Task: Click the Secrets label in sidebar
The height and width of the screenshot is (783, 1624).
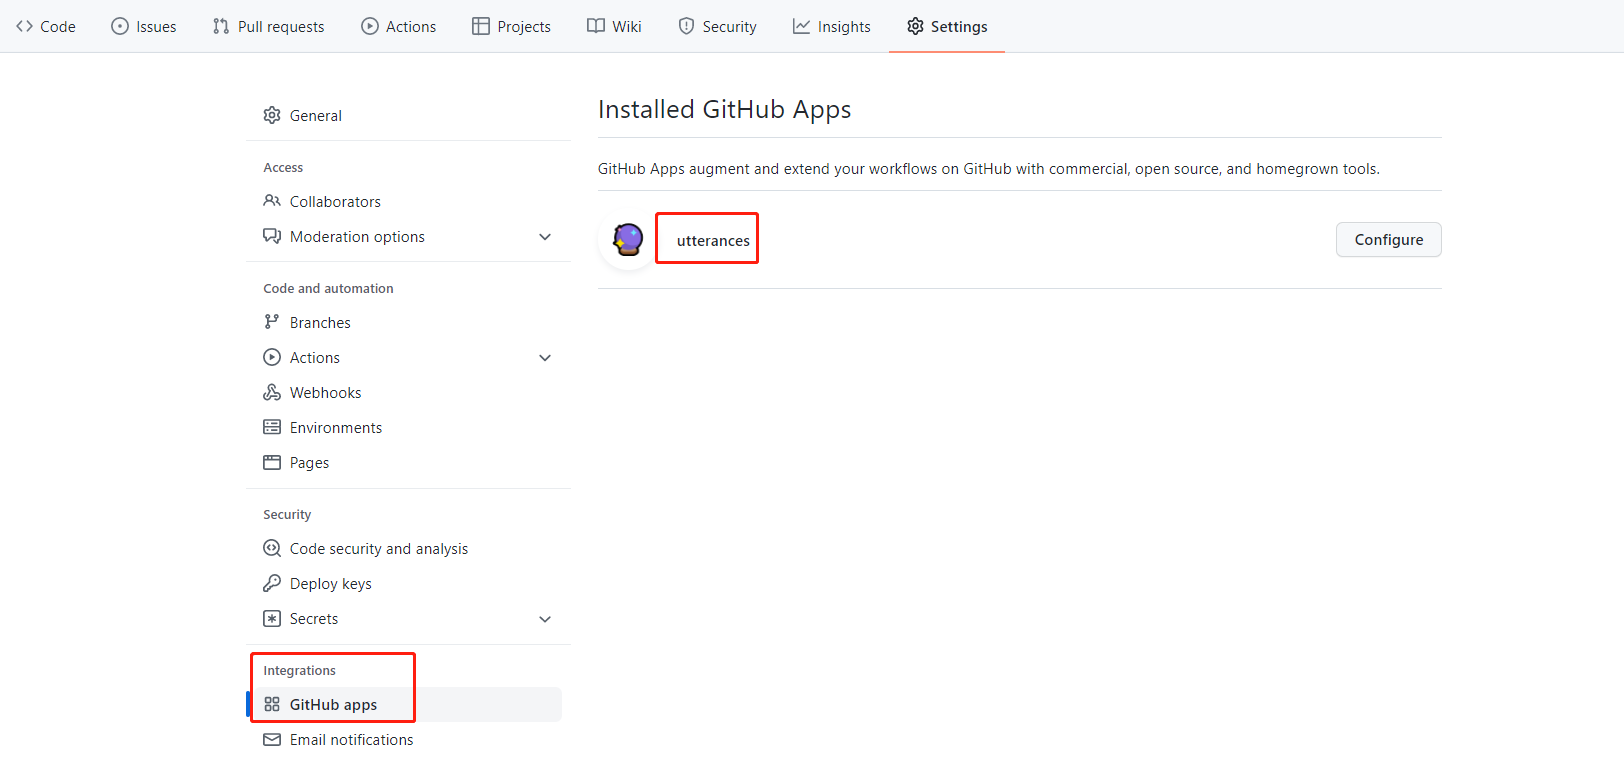Action: 314,619
